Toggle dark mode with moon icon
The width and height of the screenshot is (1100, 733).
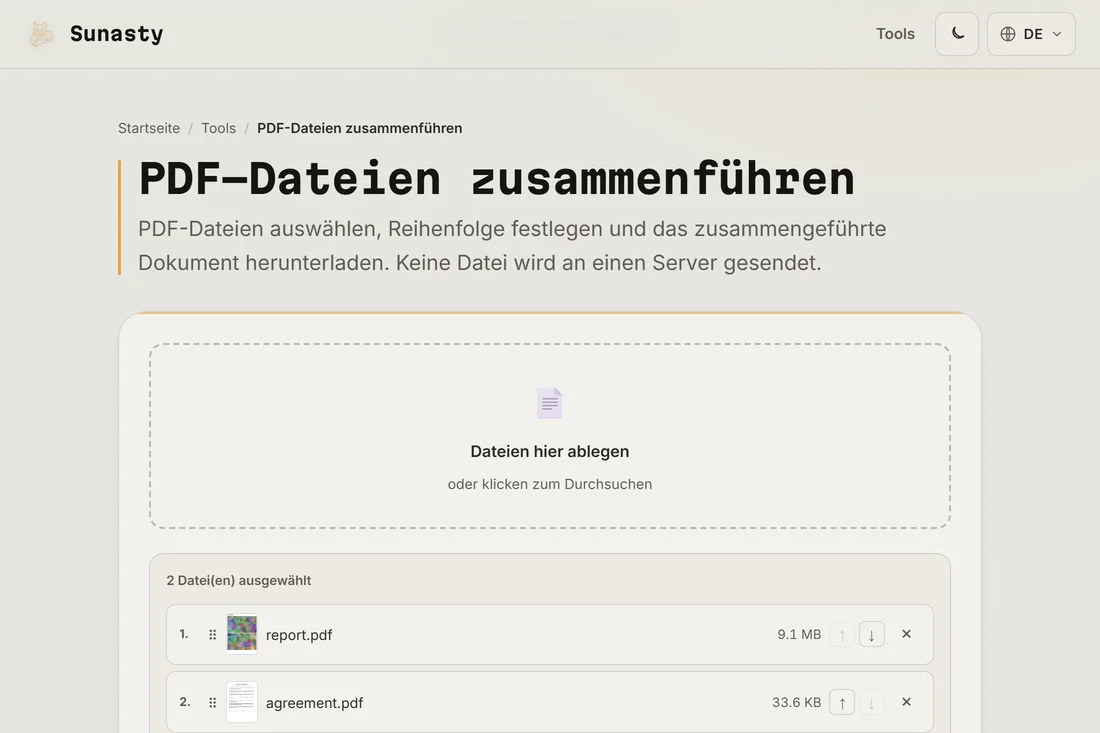pyautogui.click(x=957, y=34)
